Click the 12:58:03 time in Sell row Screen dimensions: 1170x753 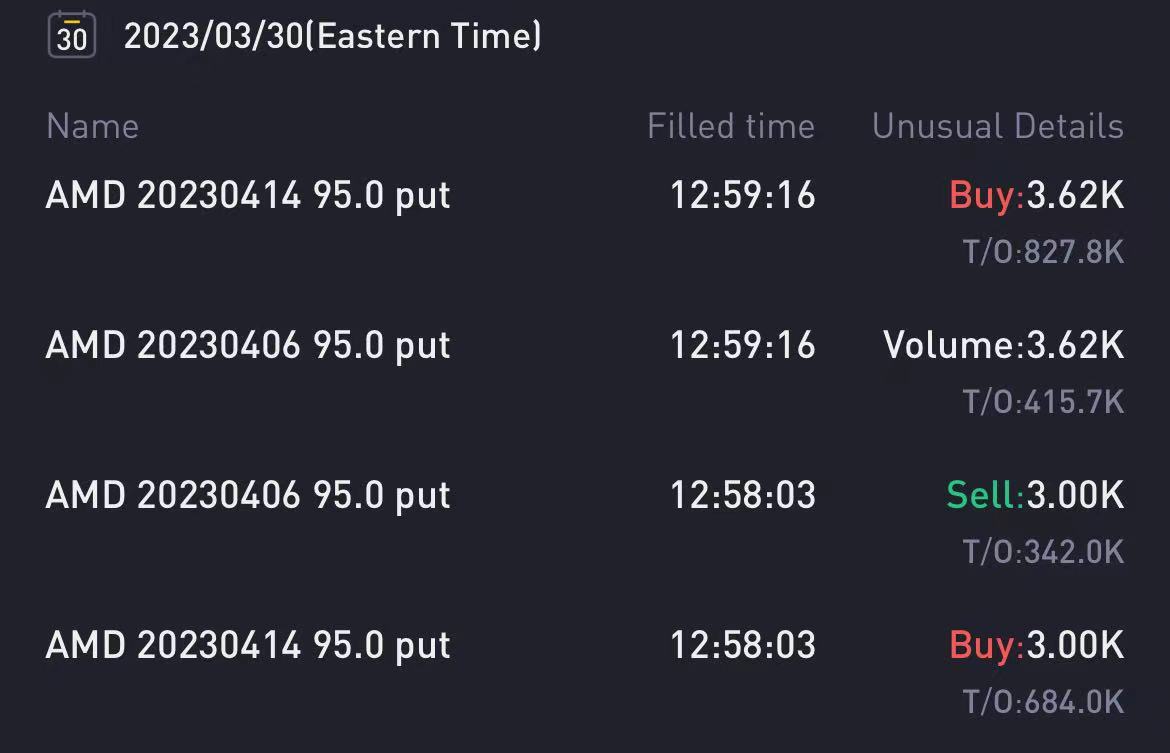coord(743,496)
